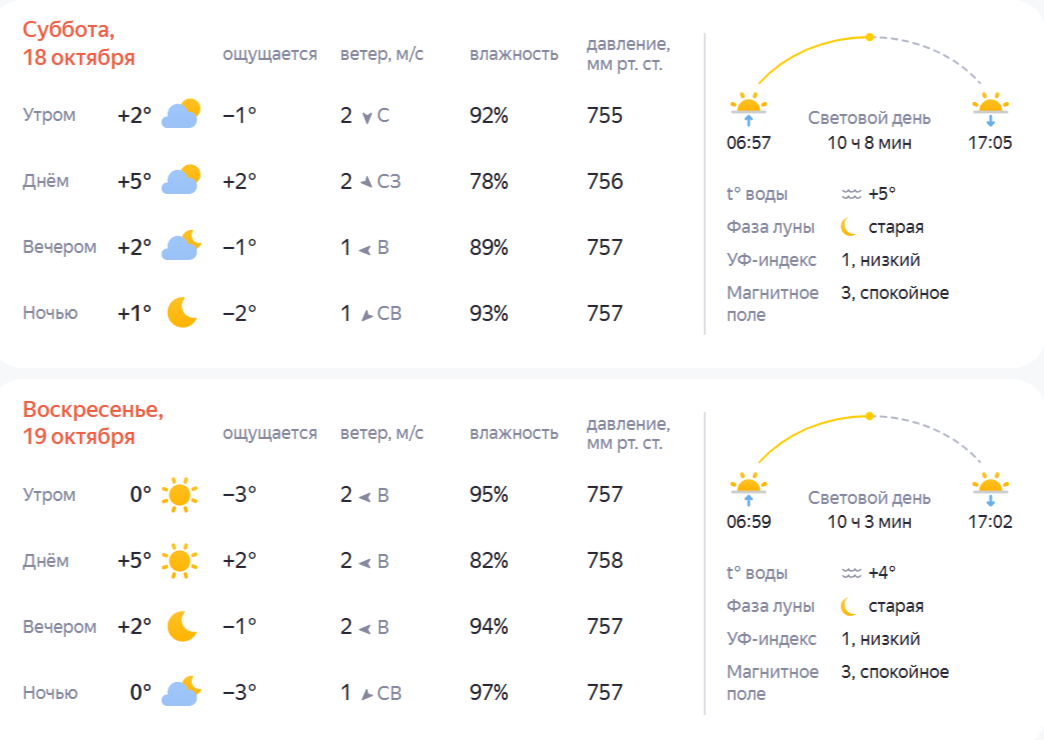Viewport: 1044px width, 740px height.
Task: Click Sunday sun arc position dot
Action: click(870, 416)
